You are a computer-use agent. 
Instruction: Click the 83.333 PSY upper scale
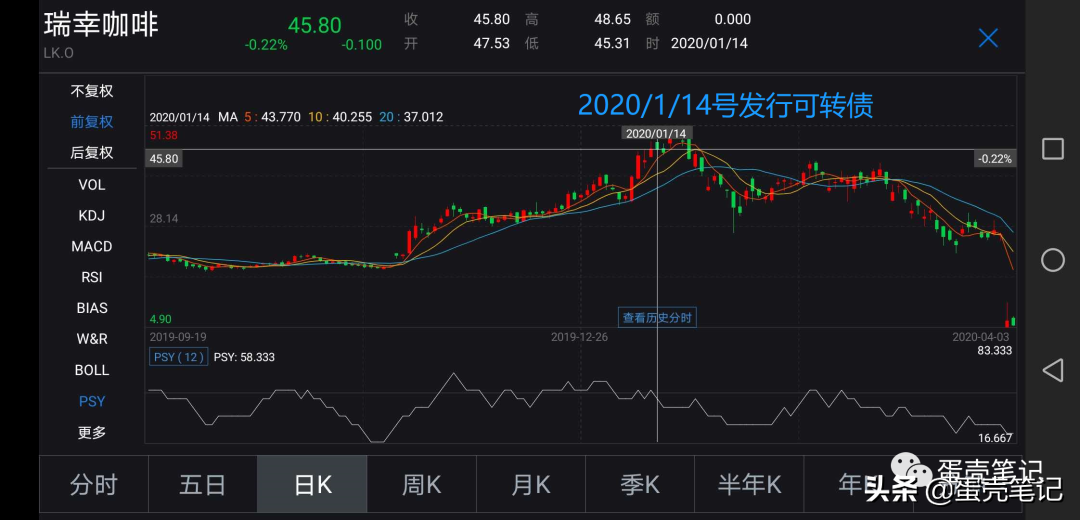pyautogui.click(x=996, y=351)
